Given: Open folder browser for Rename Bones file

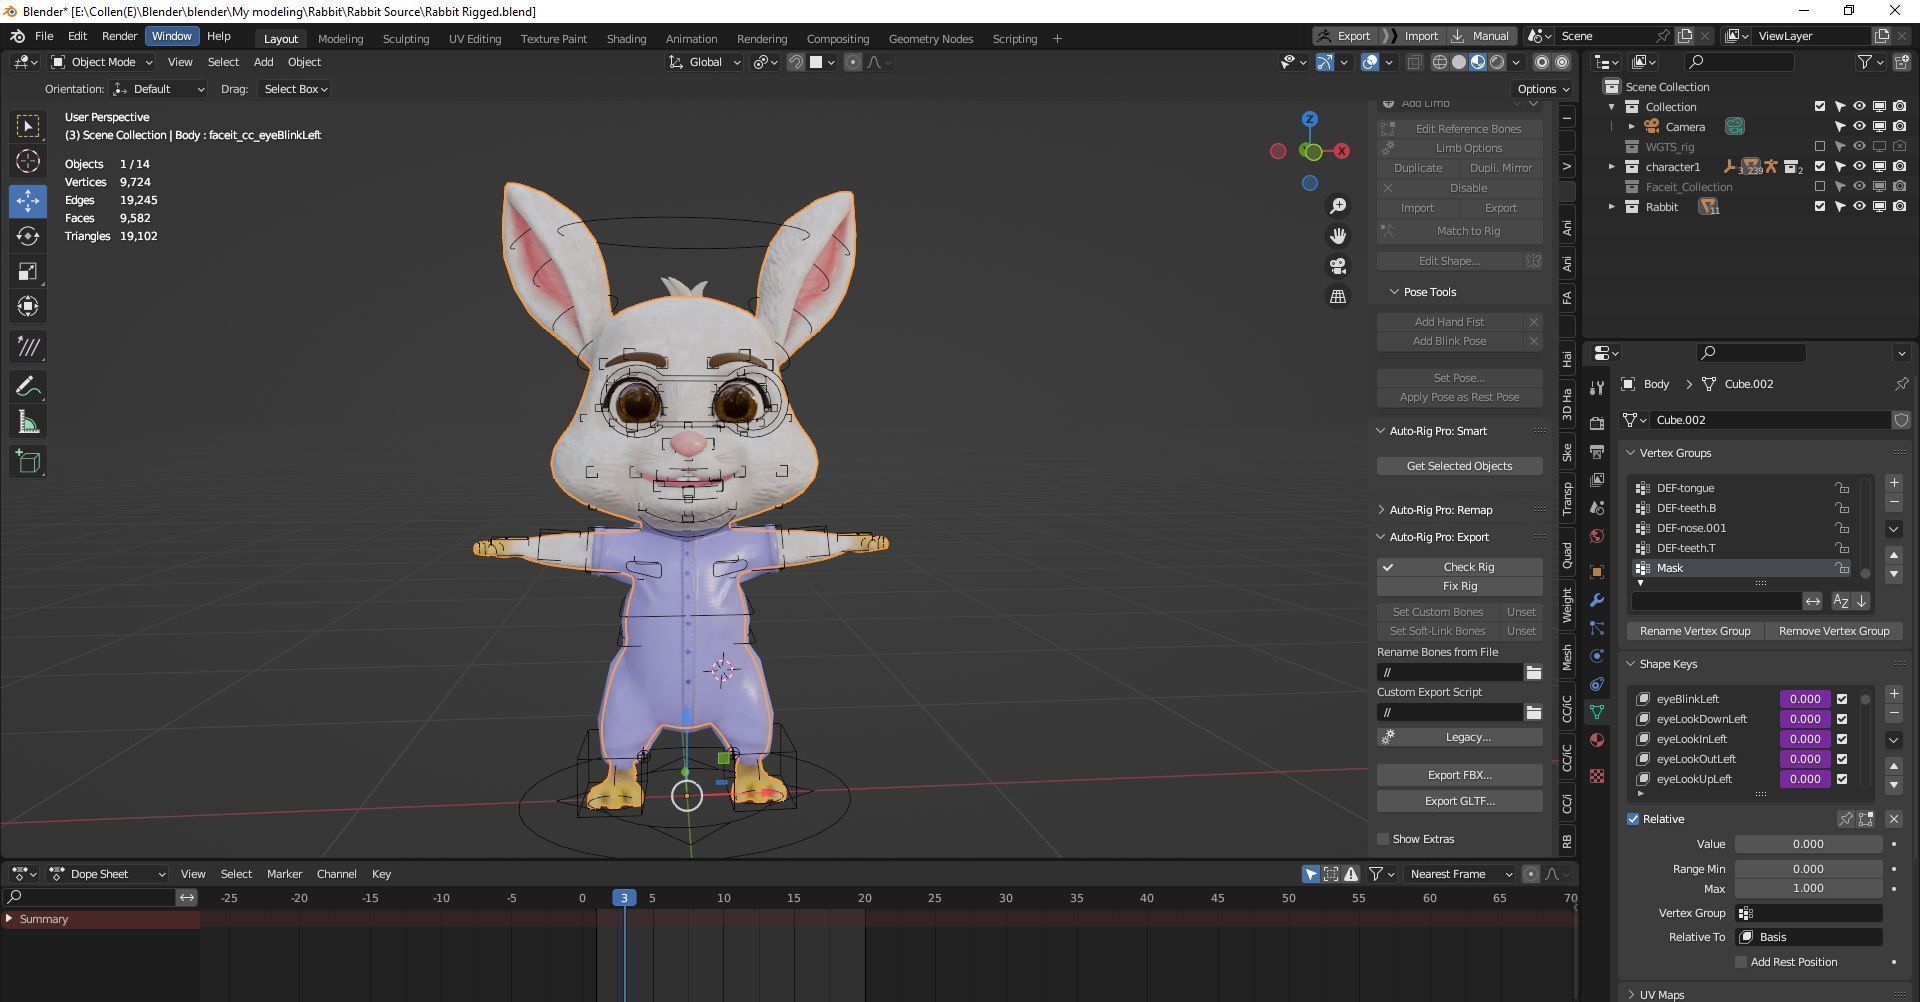Looking at the screenshot, I should tap(1533, 672).
